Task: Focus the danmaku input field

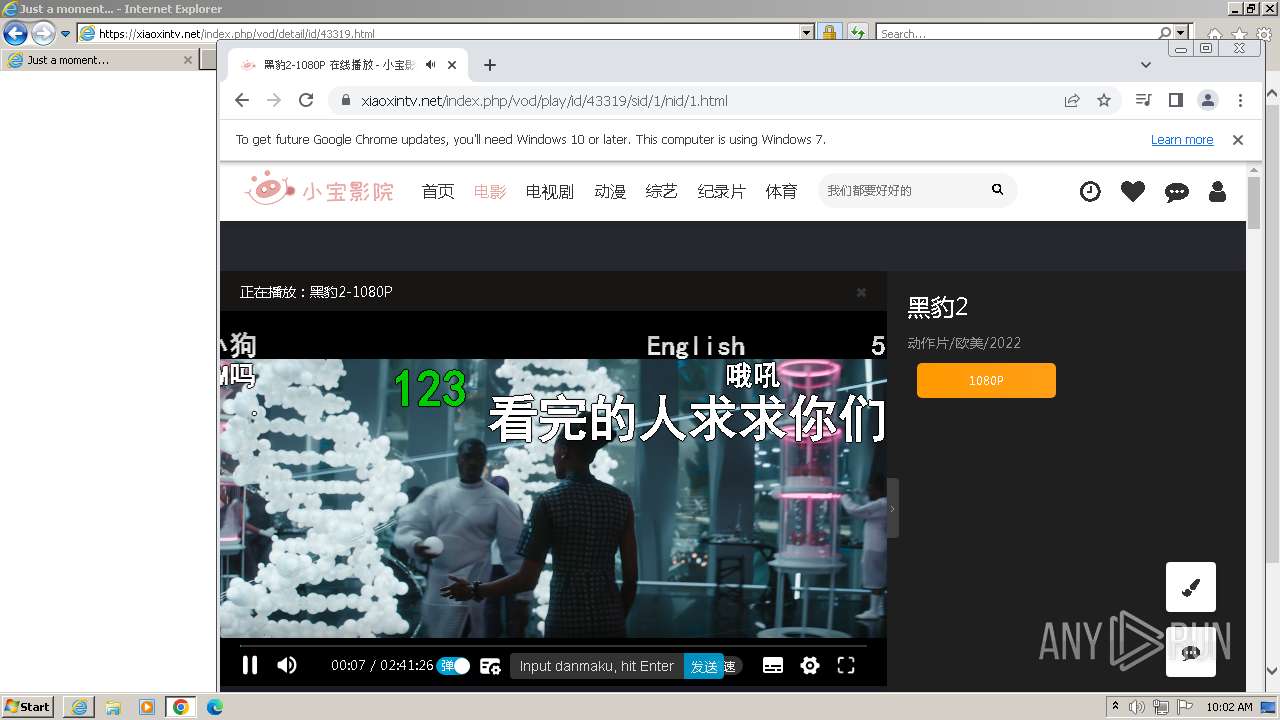Action: (x=597, y=666)
